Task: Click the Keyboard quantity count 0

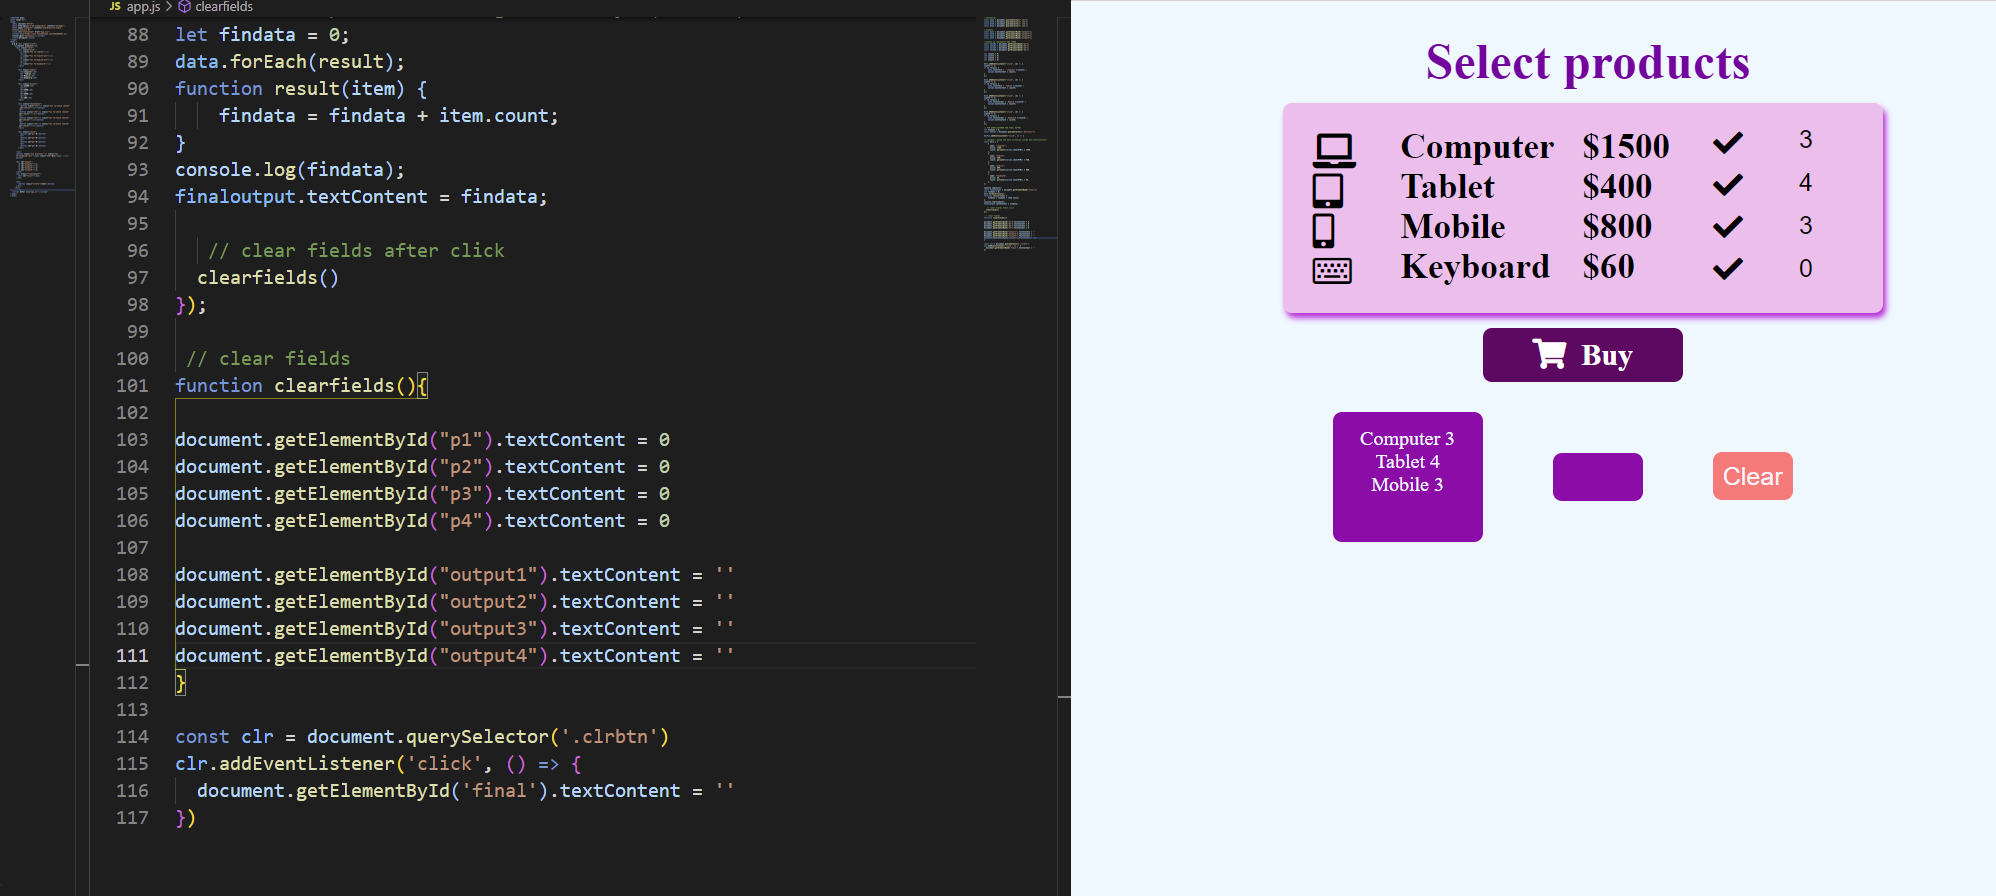Action: pyautogui.click(x=1805, y=268)
